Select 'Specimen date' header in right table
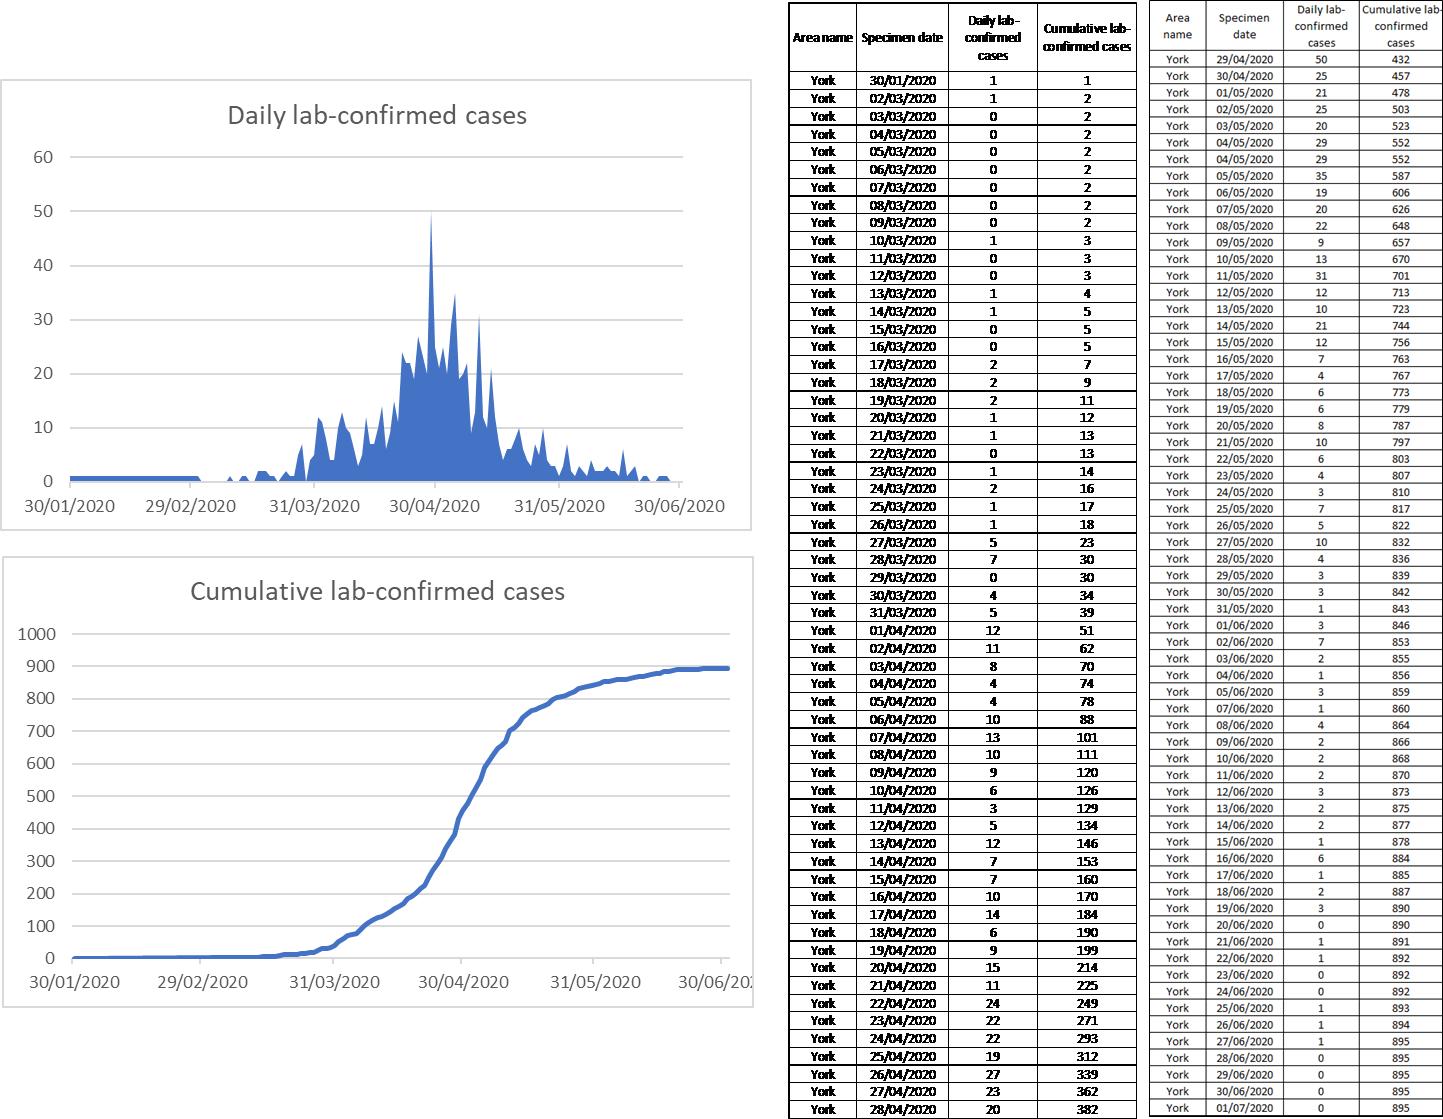The height and width of the screenshot is (1119, 1443). tap(1244, 26)
